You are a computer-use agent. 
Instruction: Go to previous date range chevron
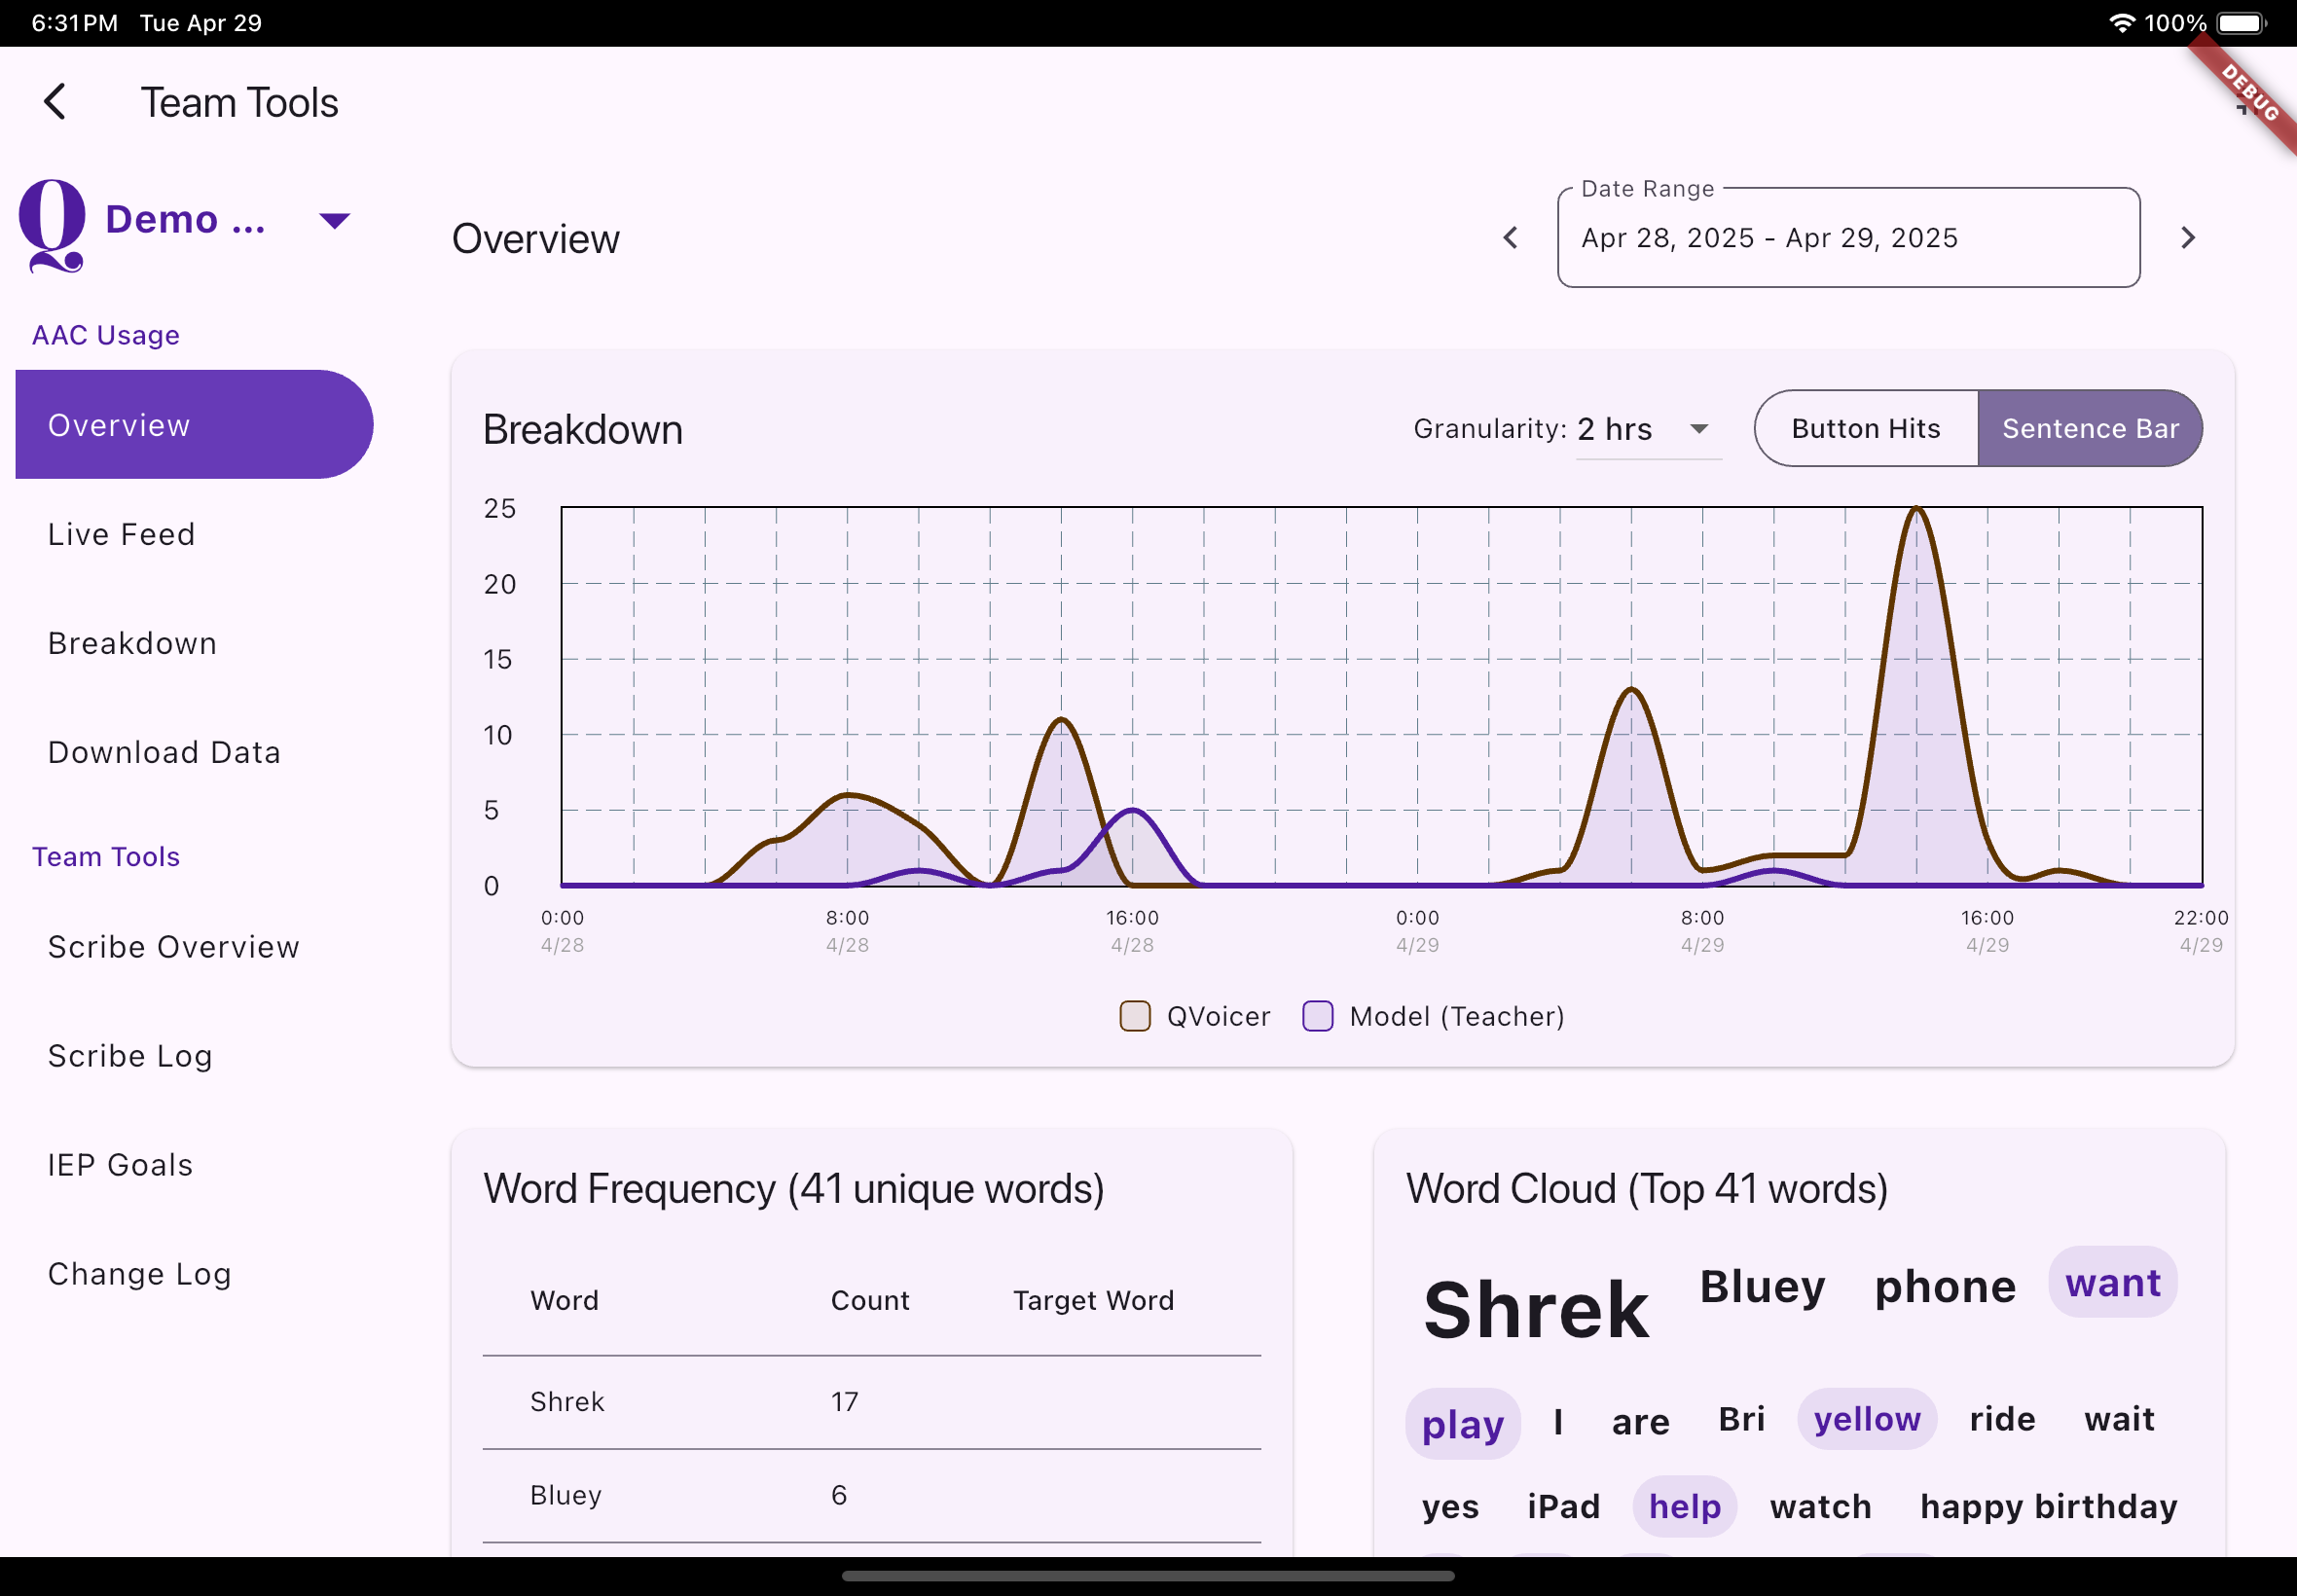coord(1511,238)
